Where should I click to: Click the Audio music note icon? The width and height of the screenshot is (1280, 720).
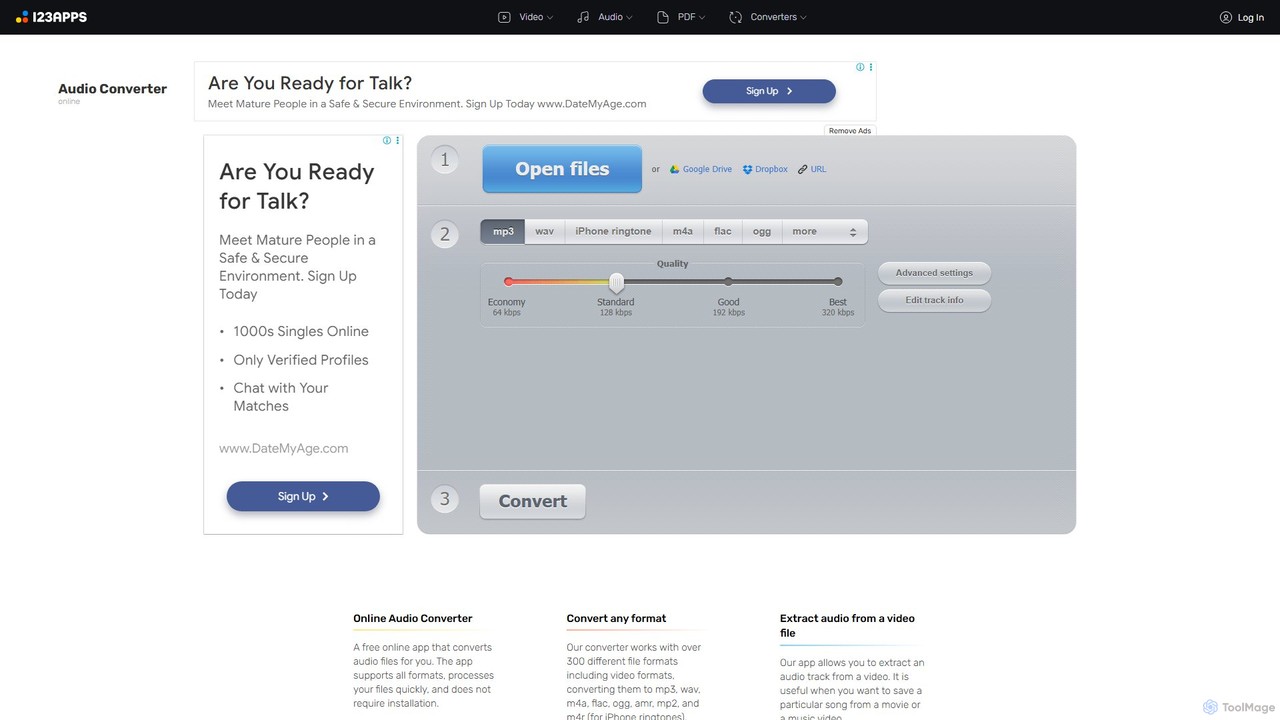click(583, 17)
